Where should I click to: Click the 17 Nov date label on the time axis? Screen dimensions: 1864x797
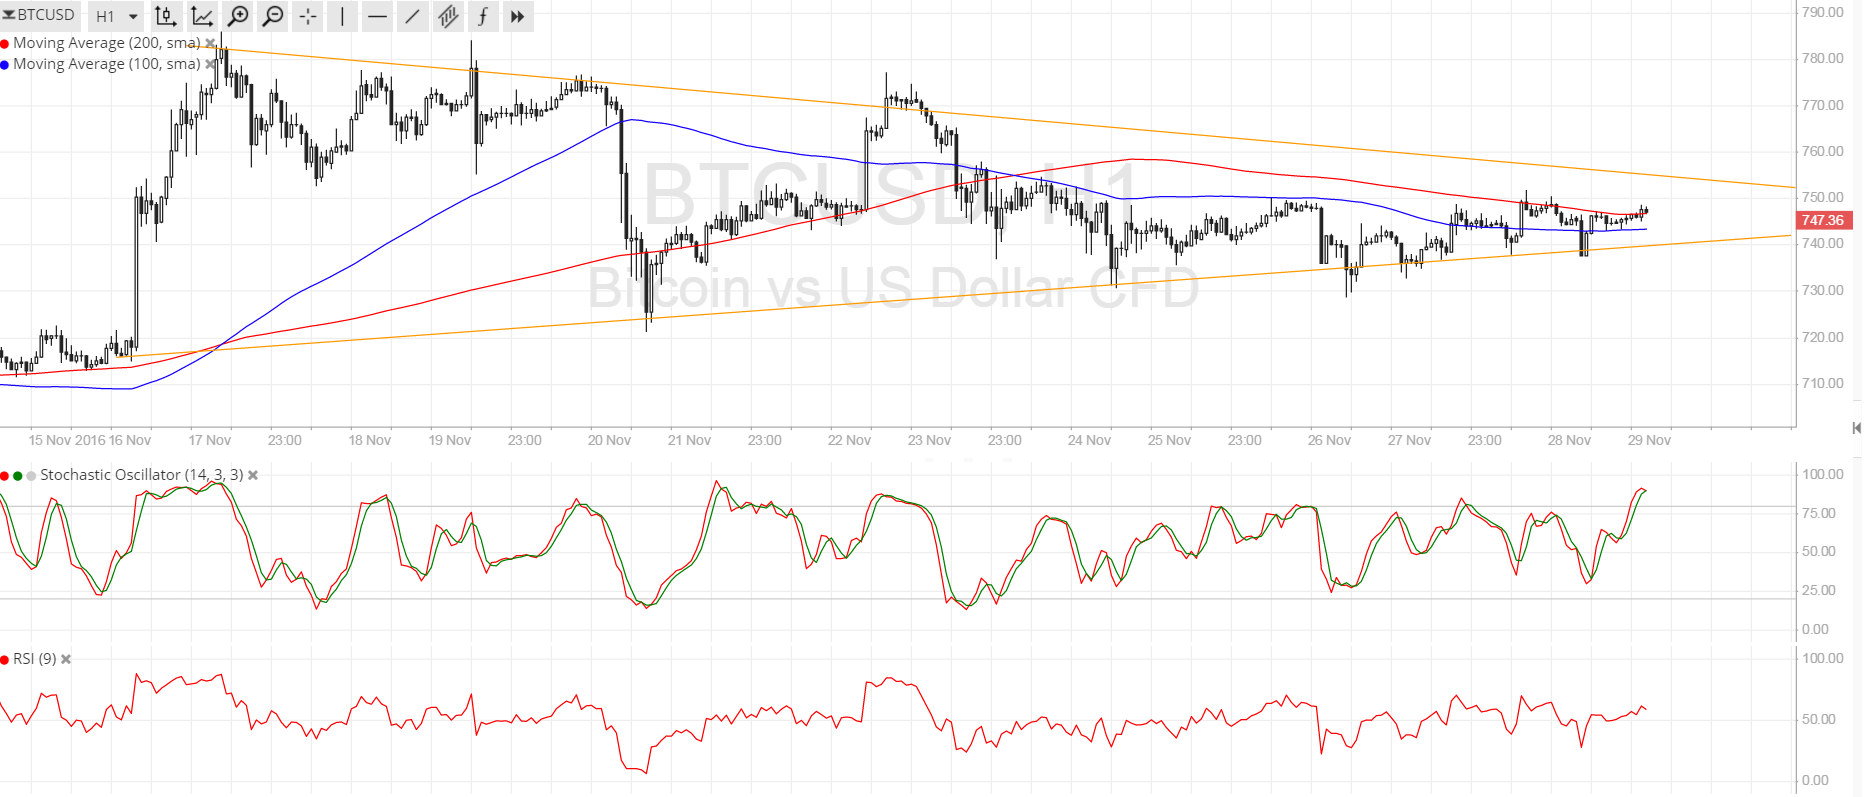point(209,440)
